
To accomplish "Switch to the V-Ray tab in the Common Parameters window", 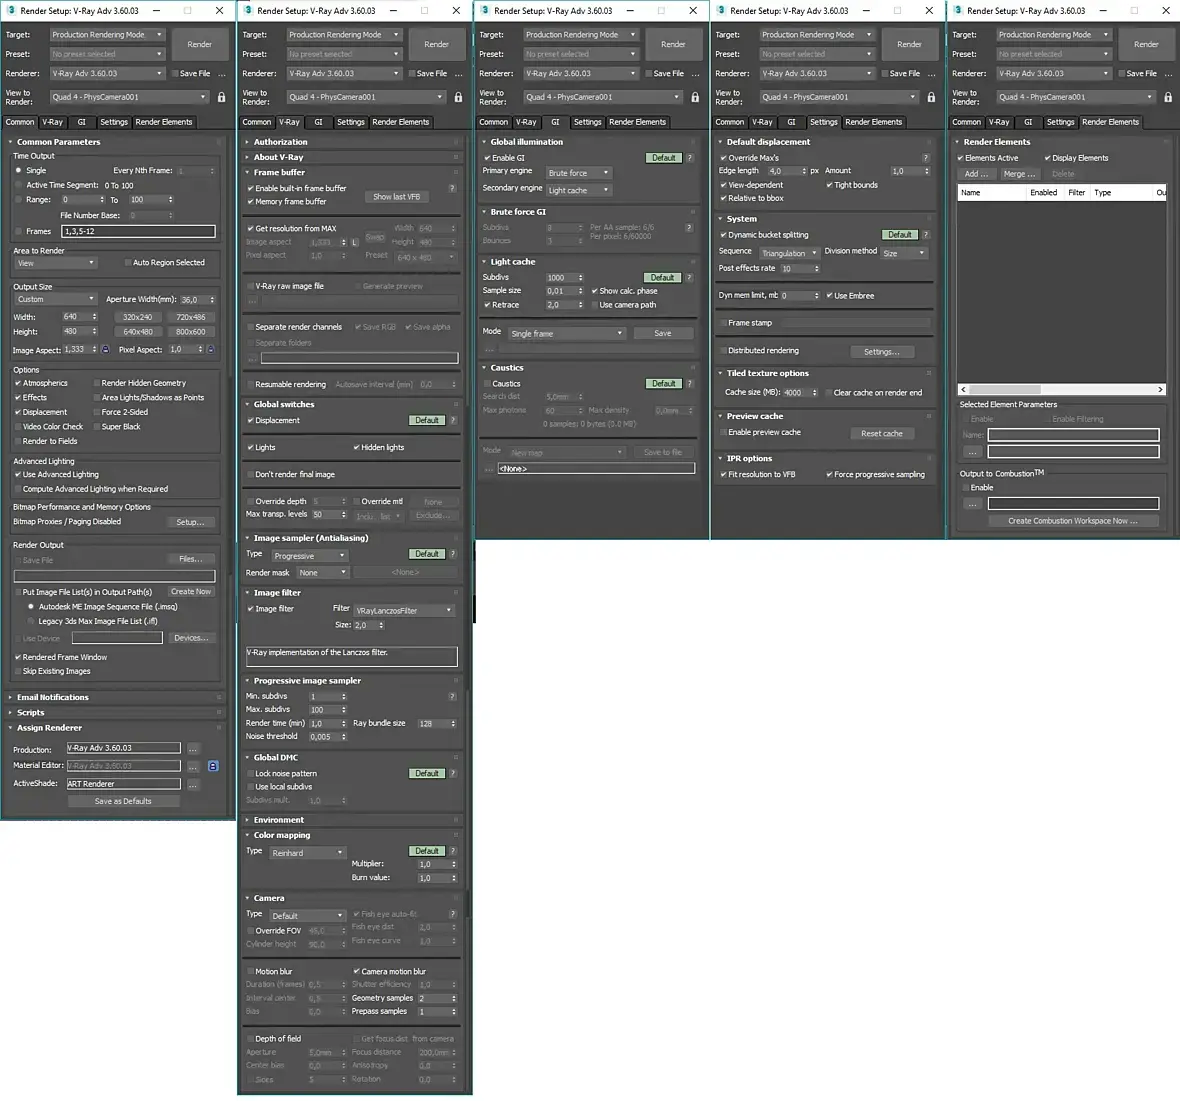I will [52, 122].
